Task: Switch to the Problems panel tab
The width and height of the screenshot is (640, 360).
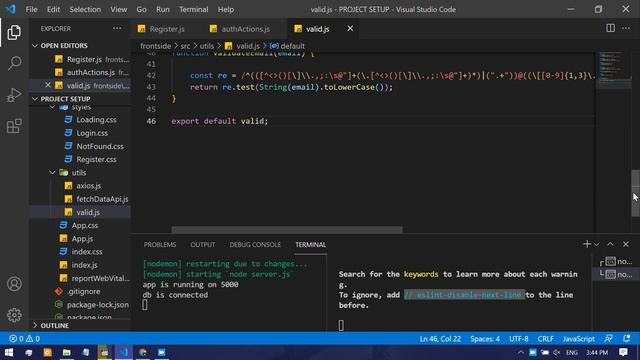Action: pyautogui.click(x=160, y=244)
